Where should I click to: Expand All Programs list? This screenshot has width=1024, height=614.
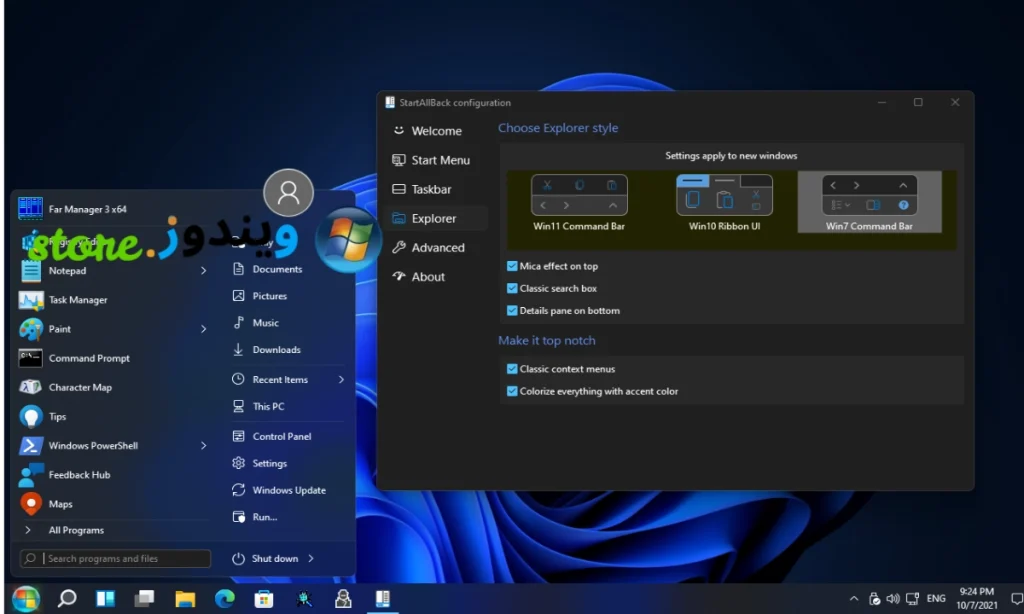(x=75, y=530)
